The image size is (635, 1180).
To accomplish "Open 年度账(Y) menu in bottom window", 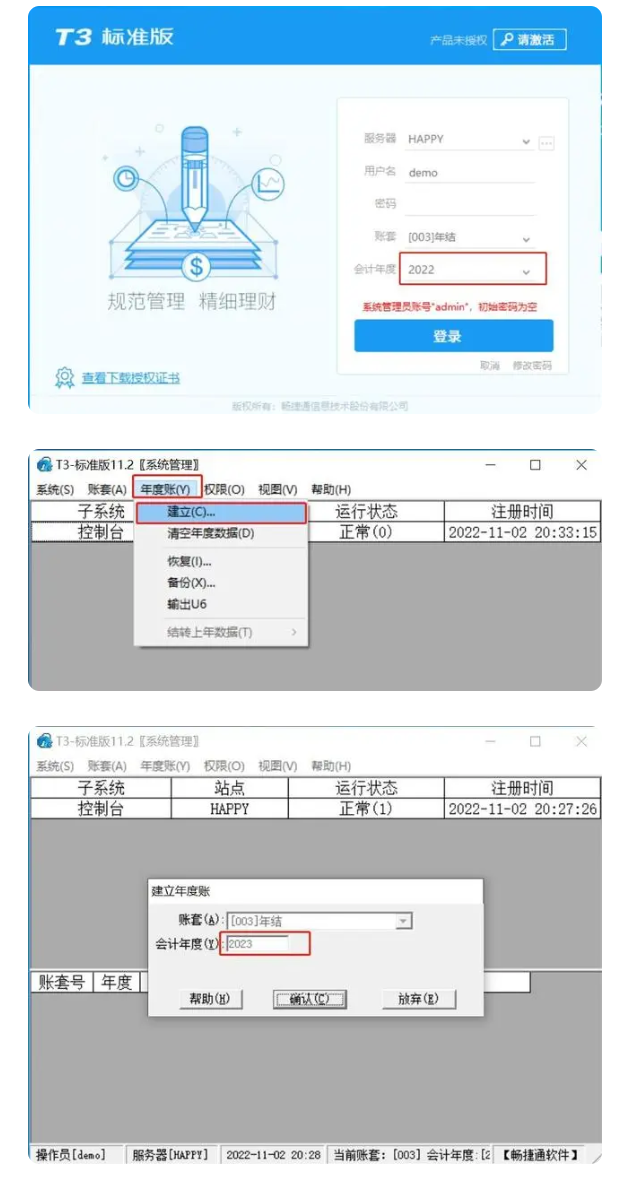I will coord(165,766).
